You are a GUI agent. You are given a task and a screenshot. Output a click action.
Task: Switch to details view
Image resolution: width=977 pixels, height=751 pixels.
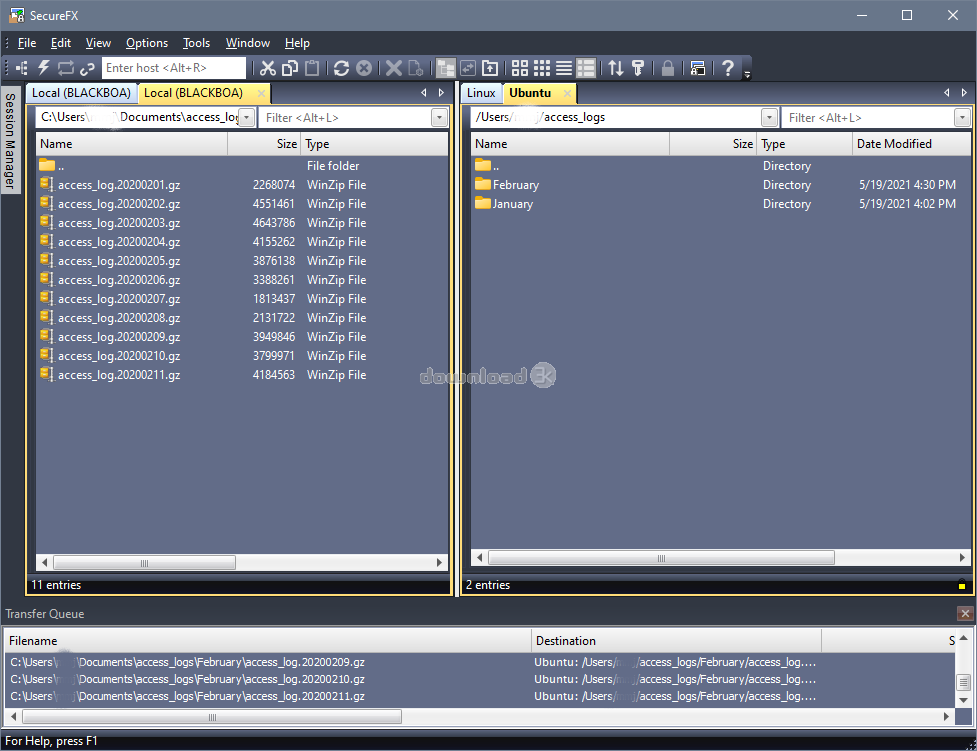[x=586, y=68]
